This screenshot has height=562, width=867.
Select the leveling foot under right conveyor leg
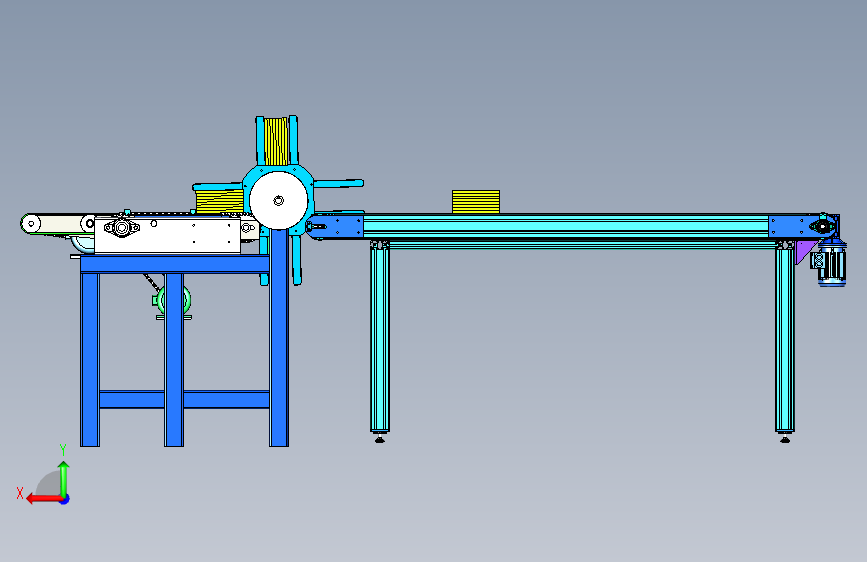click(785, 439)
